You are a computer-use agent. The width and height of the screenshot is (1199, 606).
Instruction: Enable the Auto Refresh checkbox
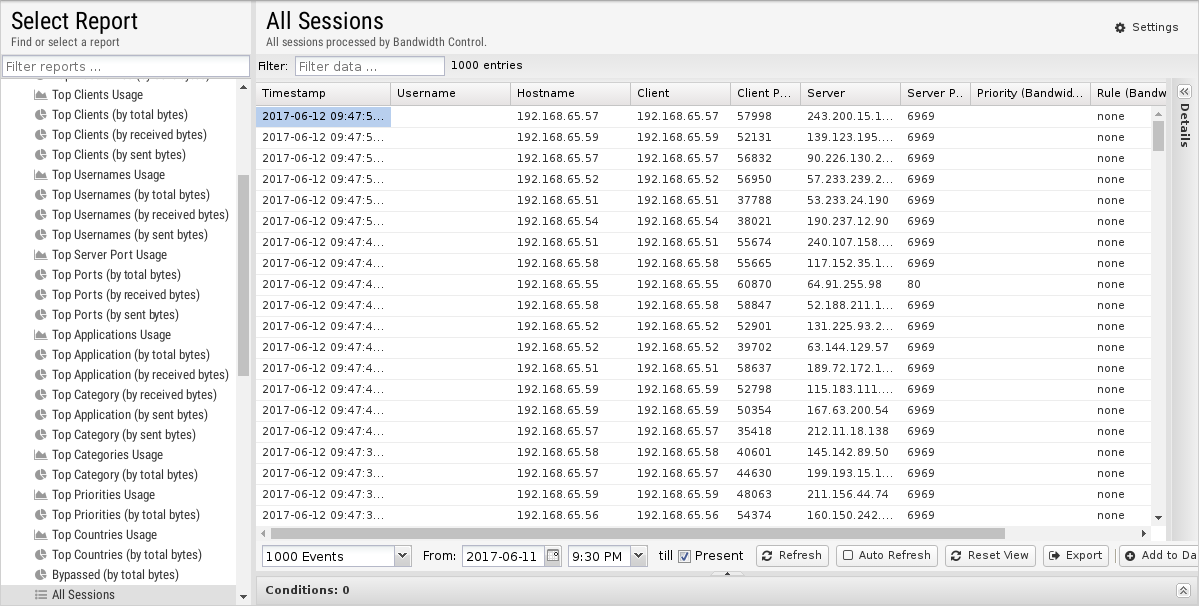tap(848, 556)
